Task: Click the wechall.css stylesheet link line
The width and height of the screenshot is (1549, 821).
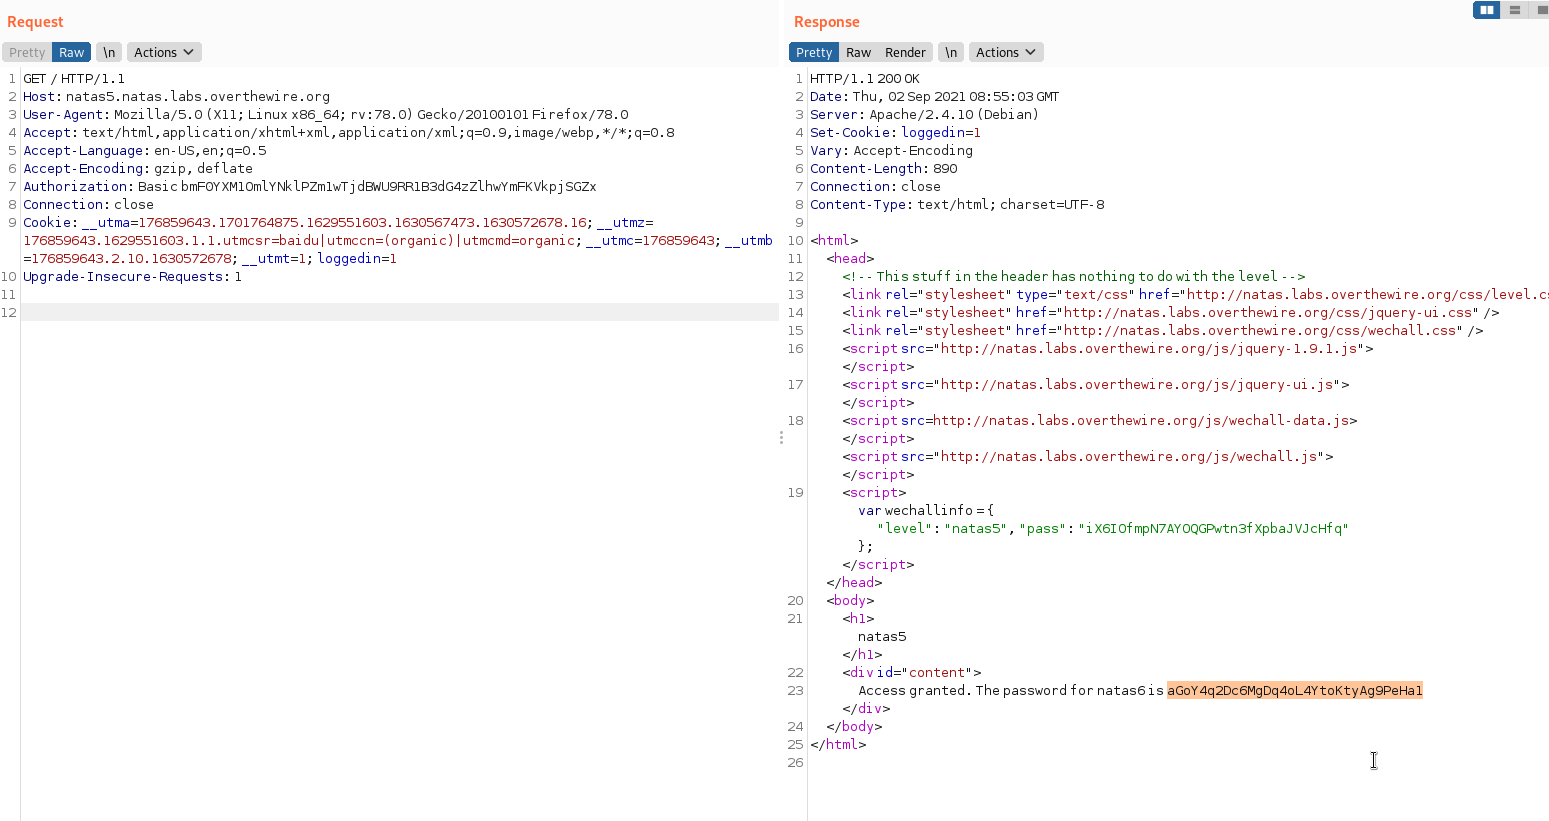Action: pos(1162,331)
